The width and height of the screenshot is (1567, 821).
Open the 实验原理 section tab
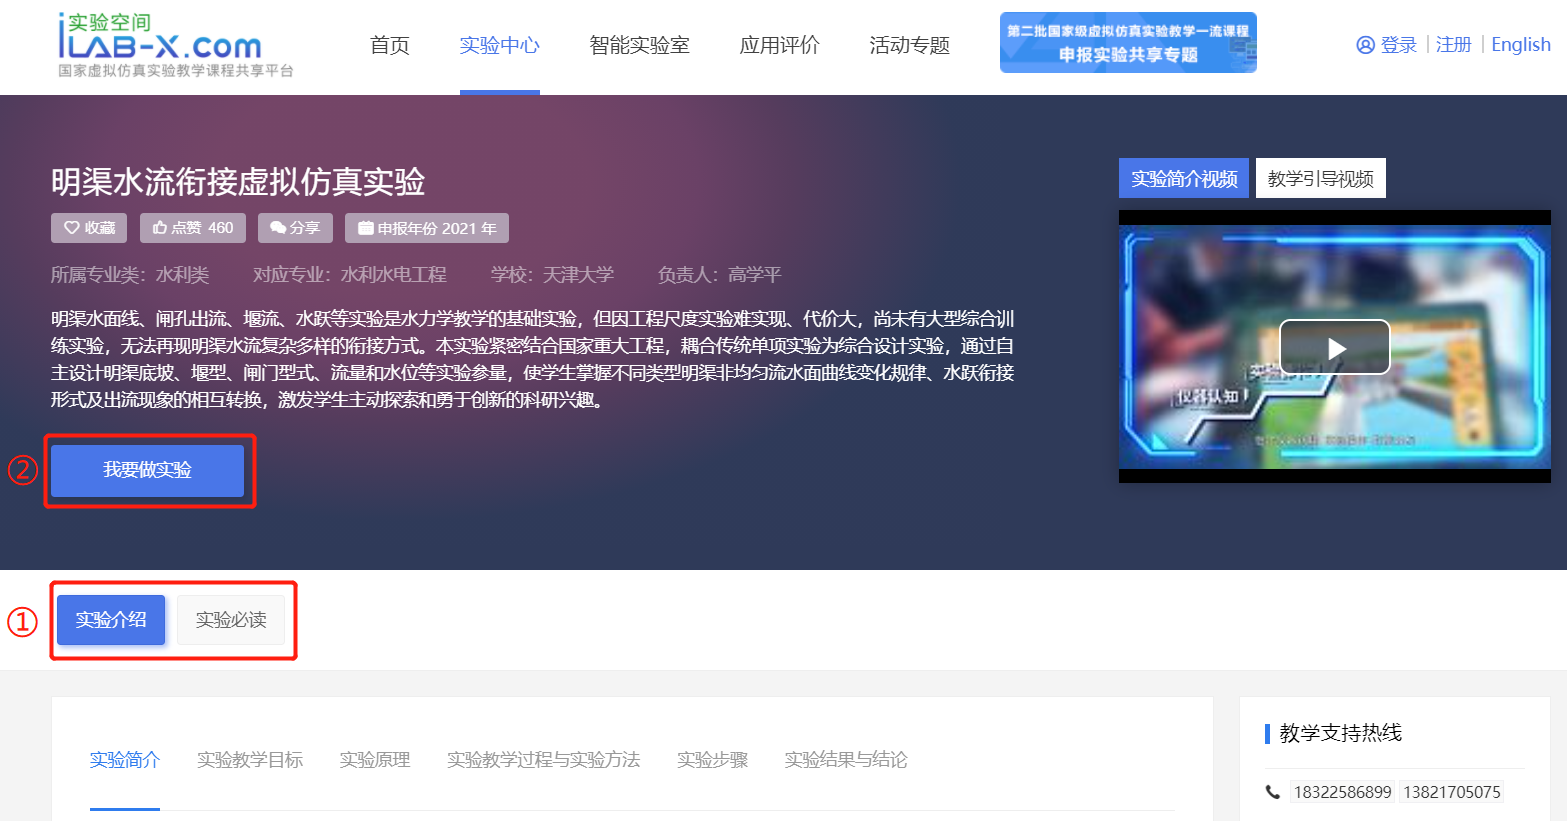(375, 760)
